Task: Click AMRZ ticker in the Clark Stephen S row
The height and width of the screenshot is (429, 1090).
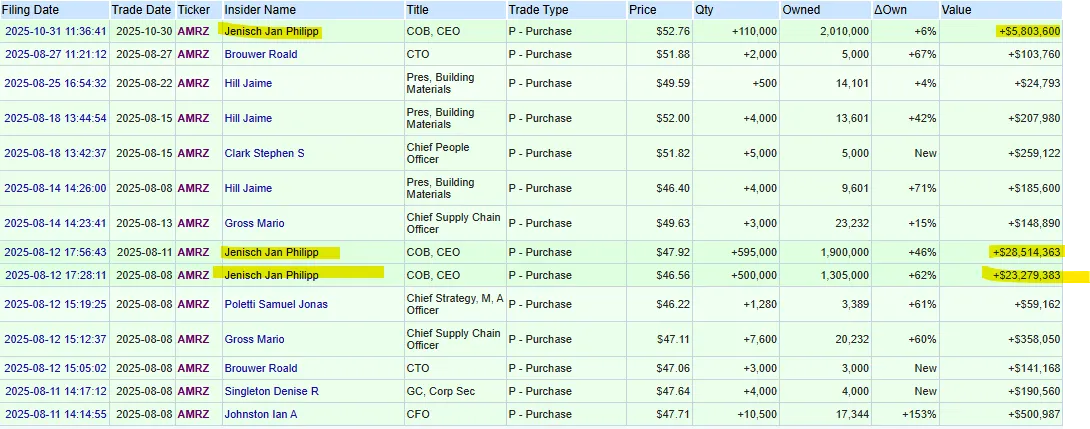Action: click(193, 153)
